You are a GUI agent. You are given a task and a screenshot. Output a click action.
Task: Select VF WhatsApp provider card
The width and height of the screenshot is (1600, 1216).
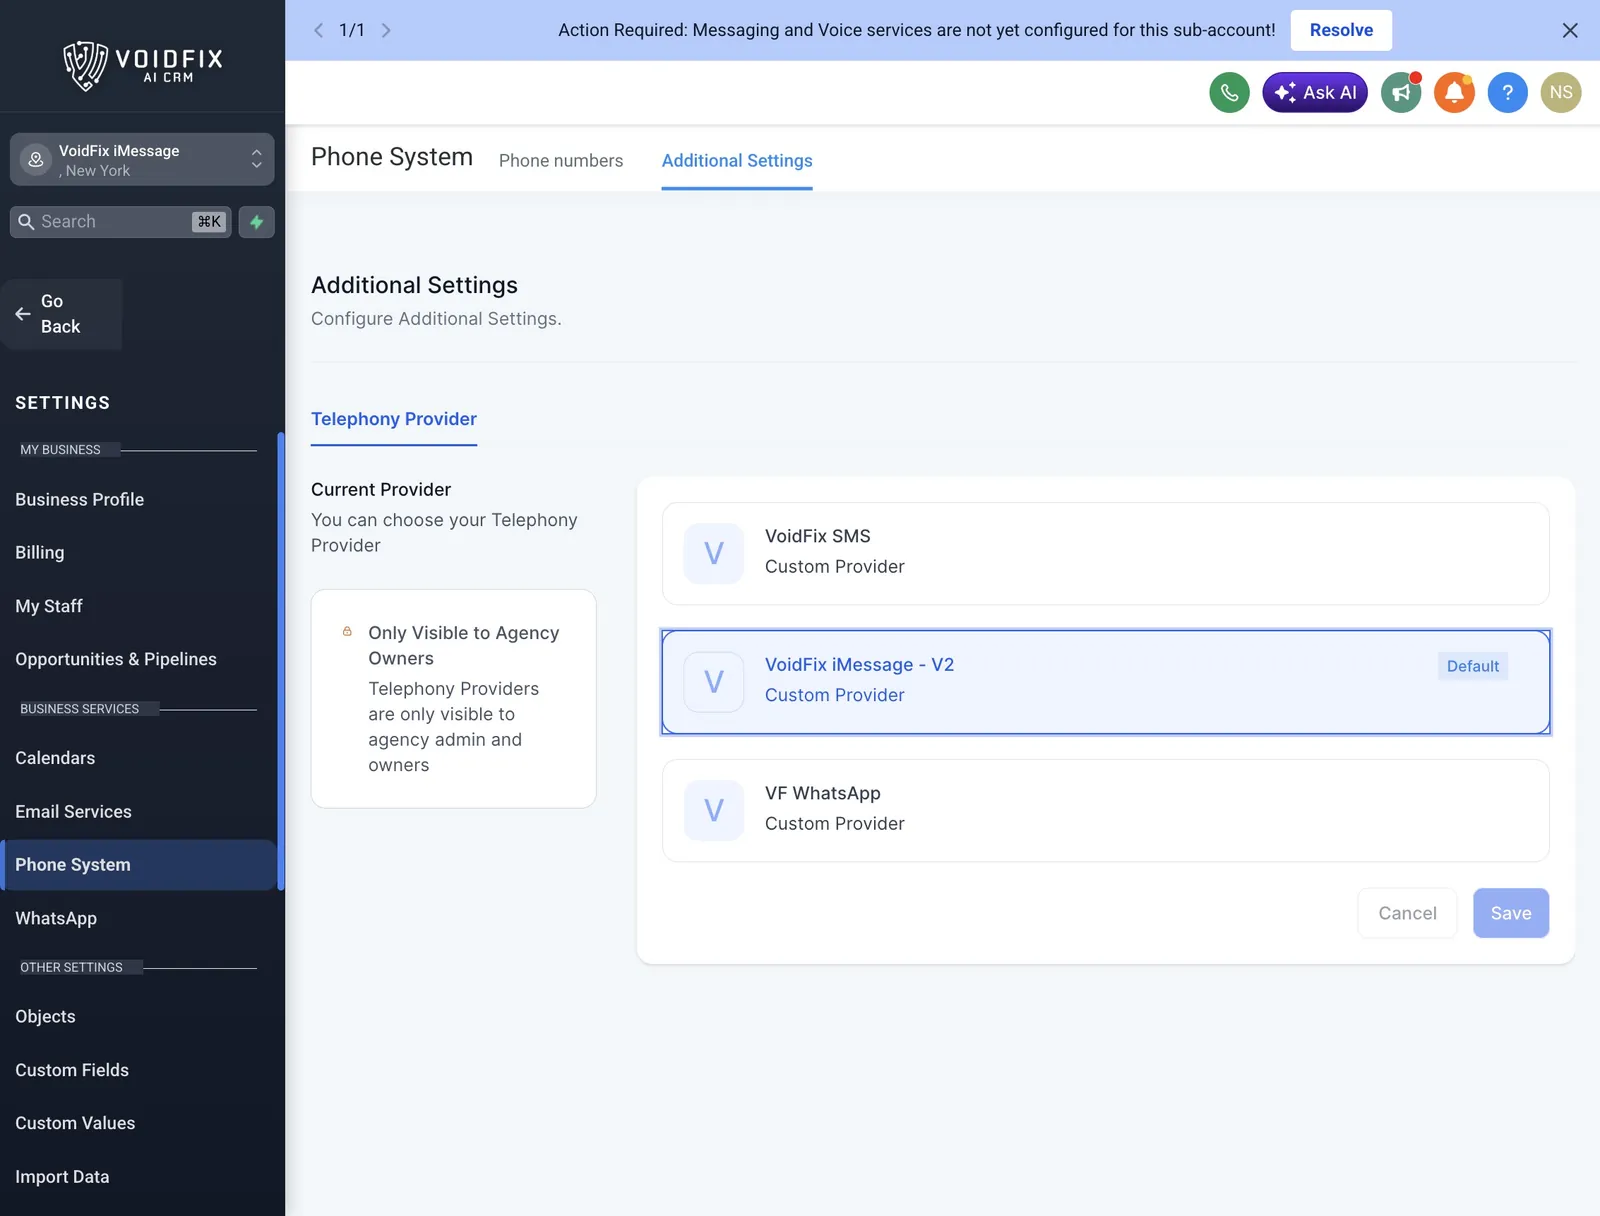1106,810
